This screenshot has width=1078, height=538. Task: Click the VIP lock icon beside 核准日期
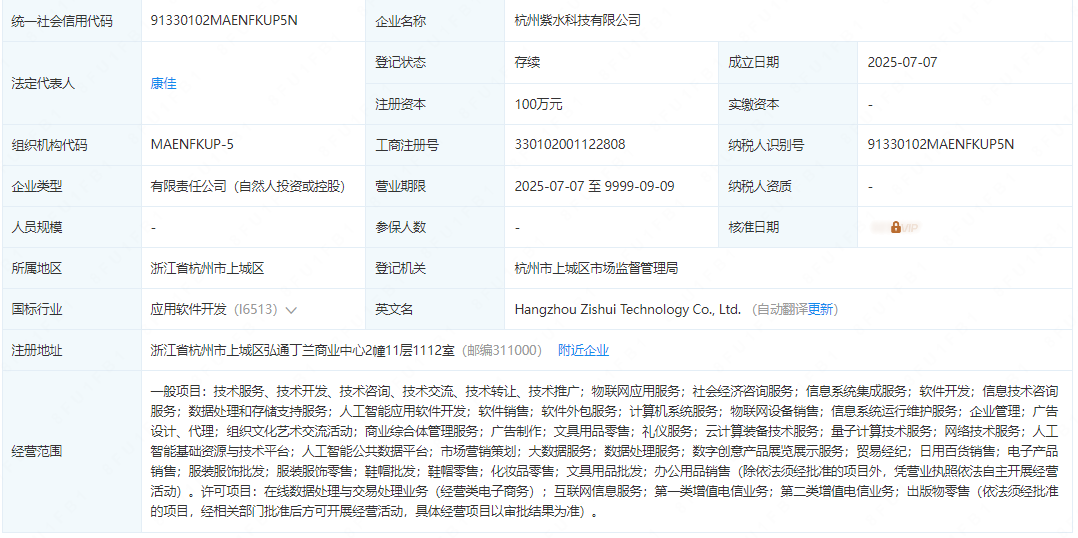pos(896,227)
